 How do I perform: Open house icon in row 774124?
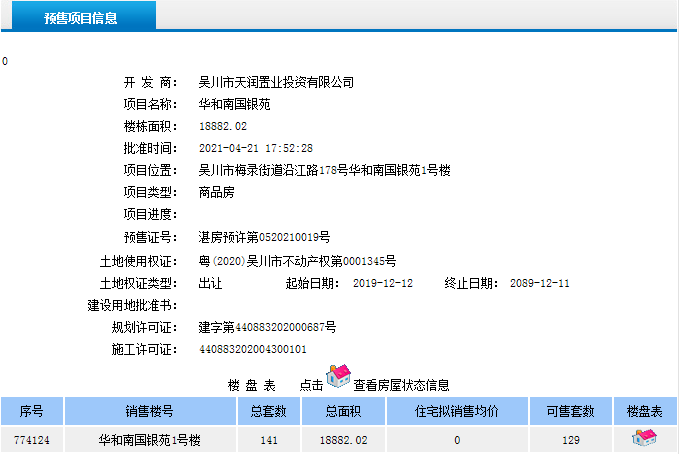tap(644, 438)
